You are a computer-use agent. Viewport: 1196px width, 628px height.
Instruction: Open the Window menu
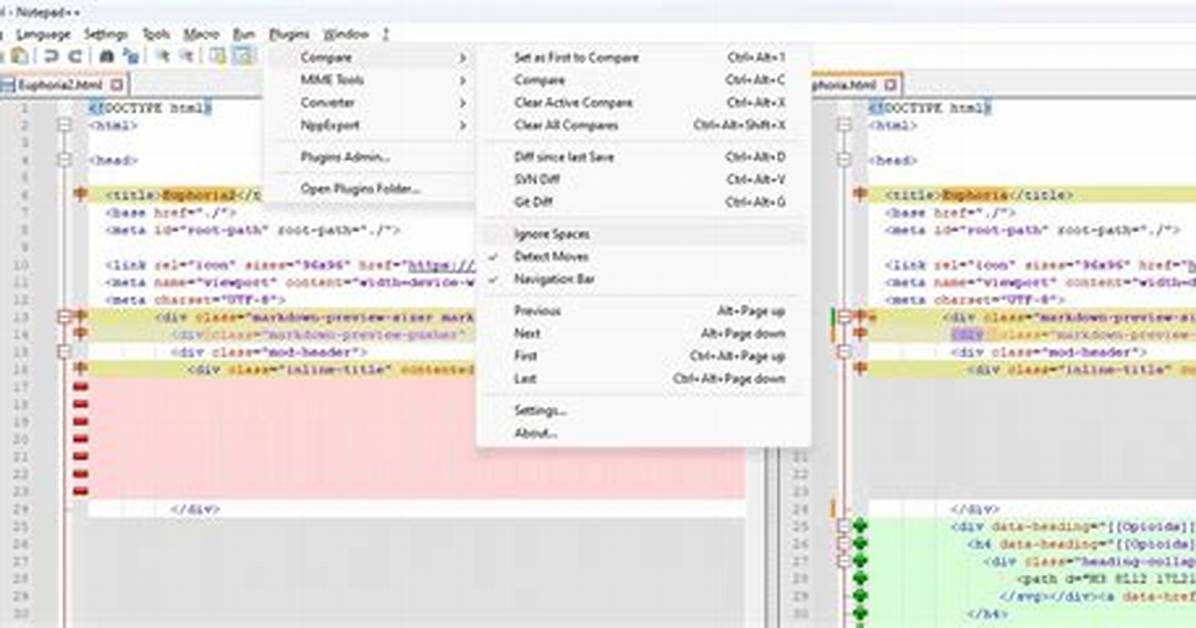pyautogui.click(x=346, y=34)
